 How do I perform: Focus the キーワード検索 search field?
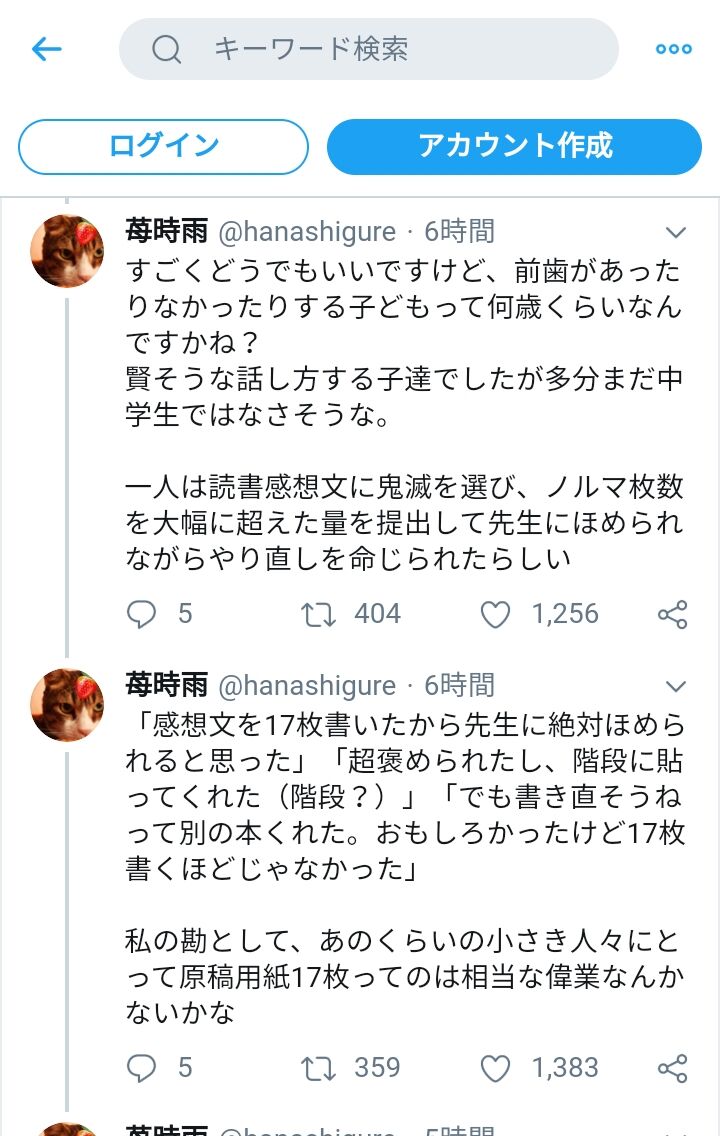(369, 49)
